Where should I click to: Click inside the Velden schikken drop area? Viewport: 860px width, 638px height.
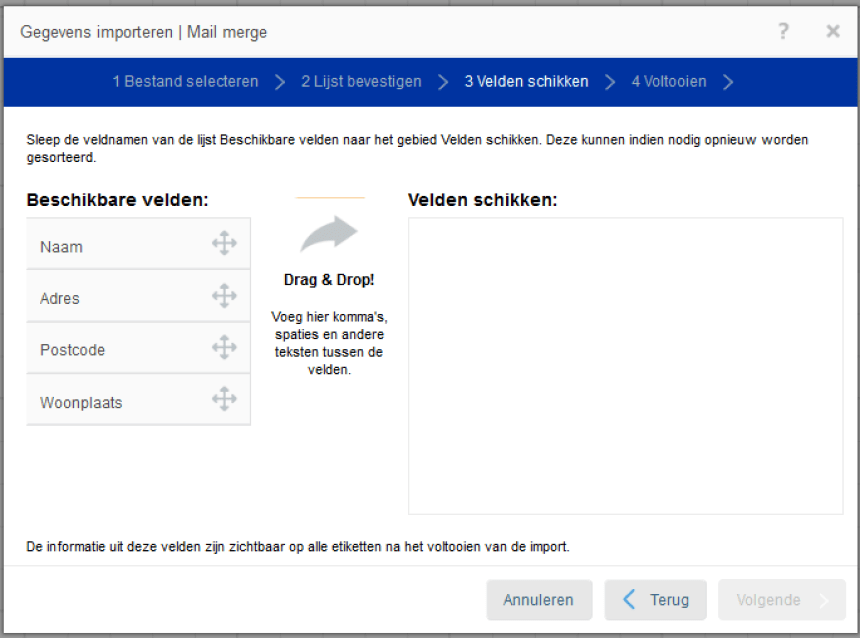tap(625, 366)
